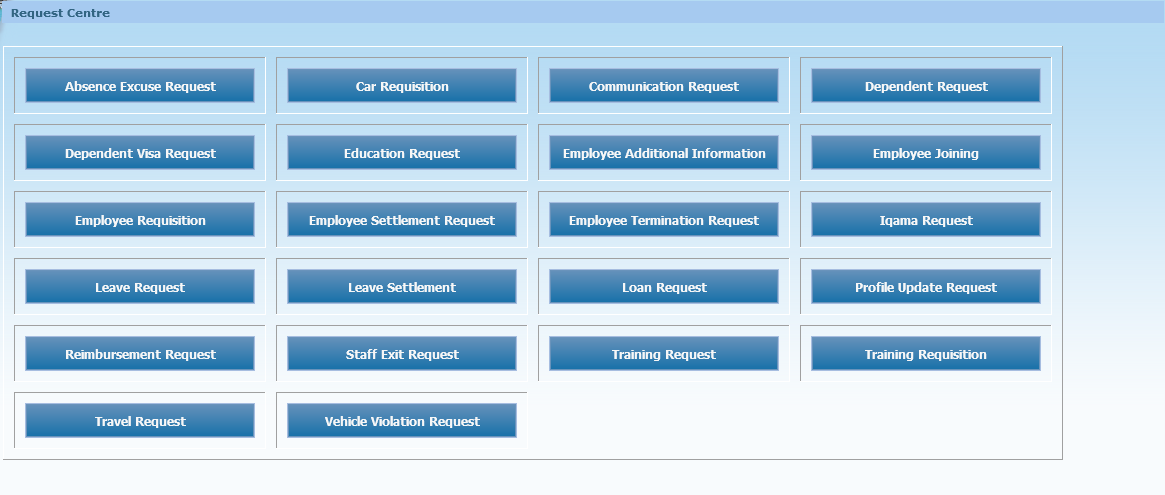Click the Leave Settlement button
The width and height of the screenshot is (1165, 495).
point(402,287)
